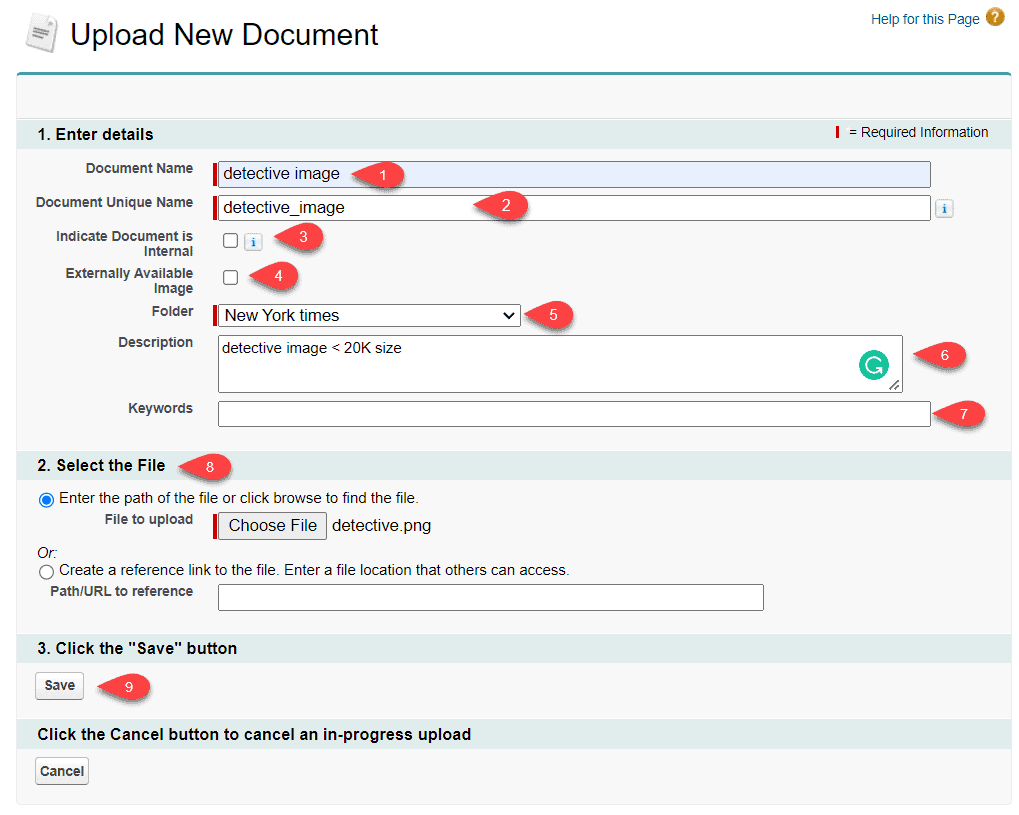Screen dimensions: 1019x815
Task: Click the Path/URL to reference field
Action: 490,597
